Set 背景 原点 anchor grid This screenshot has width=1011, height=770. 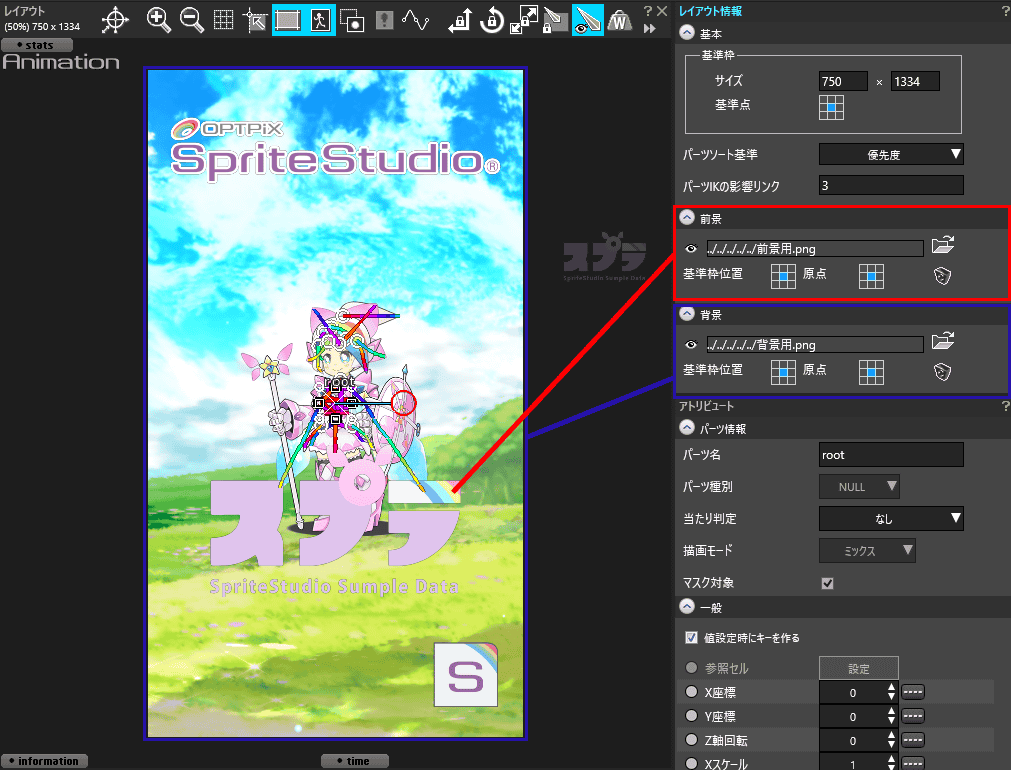871,372
